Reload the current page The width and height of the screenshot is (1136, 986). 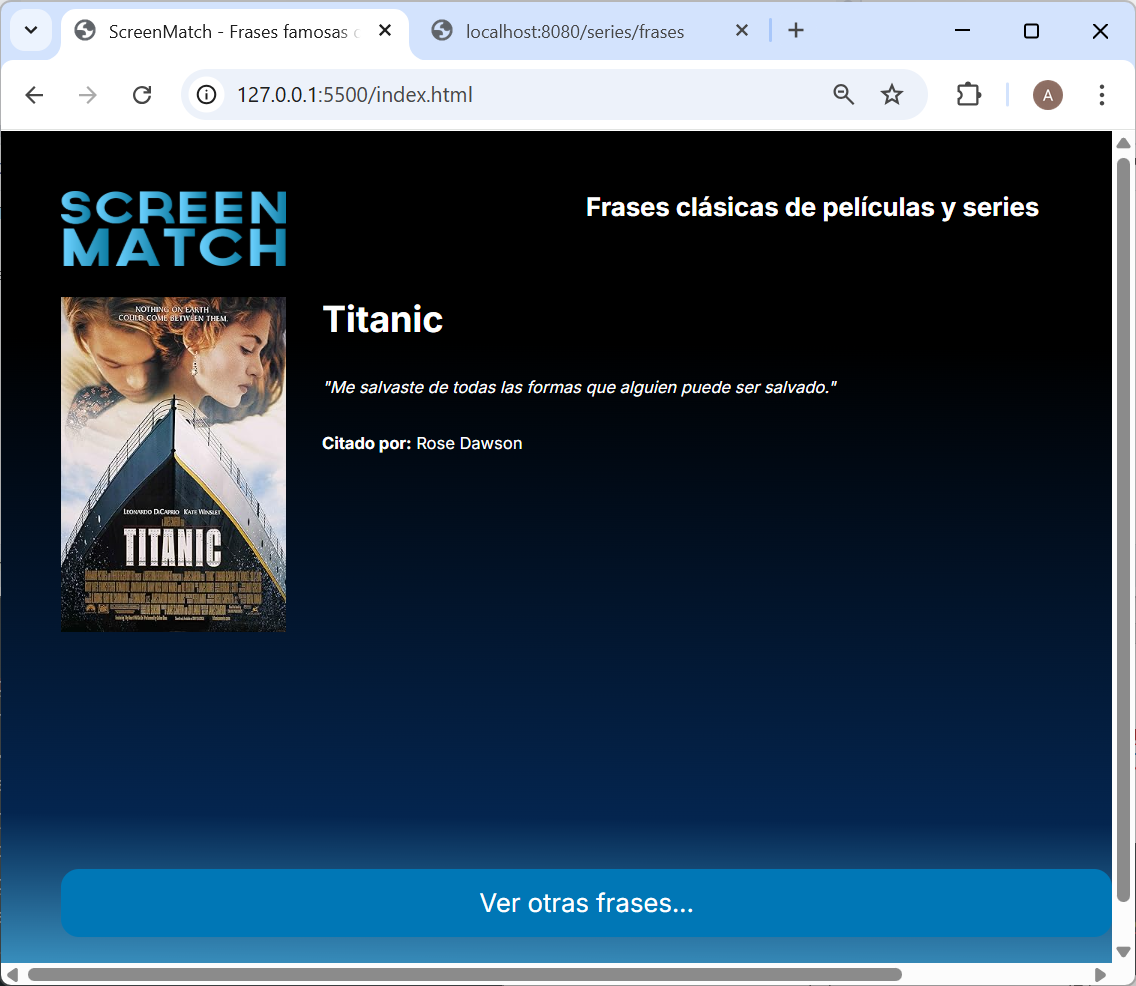tap(142, 95)
